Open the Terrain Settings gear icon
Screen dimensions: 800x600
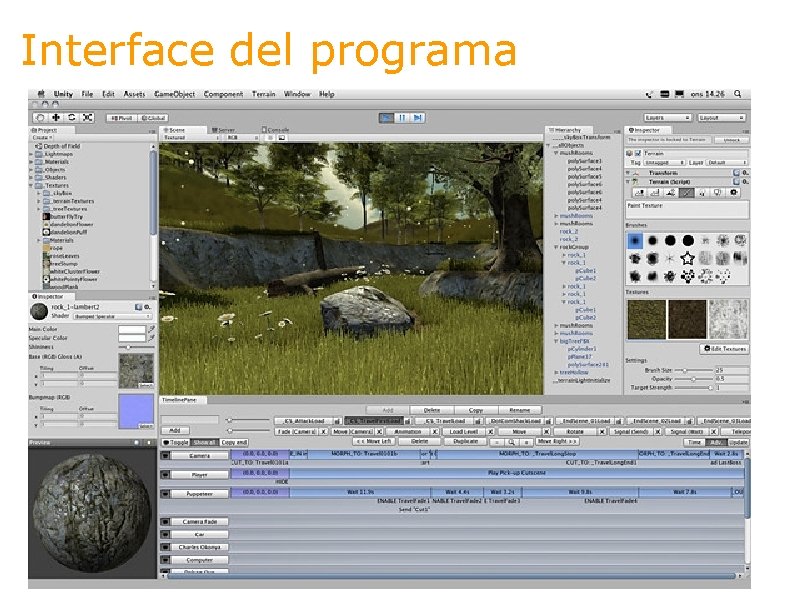point(734,192)
